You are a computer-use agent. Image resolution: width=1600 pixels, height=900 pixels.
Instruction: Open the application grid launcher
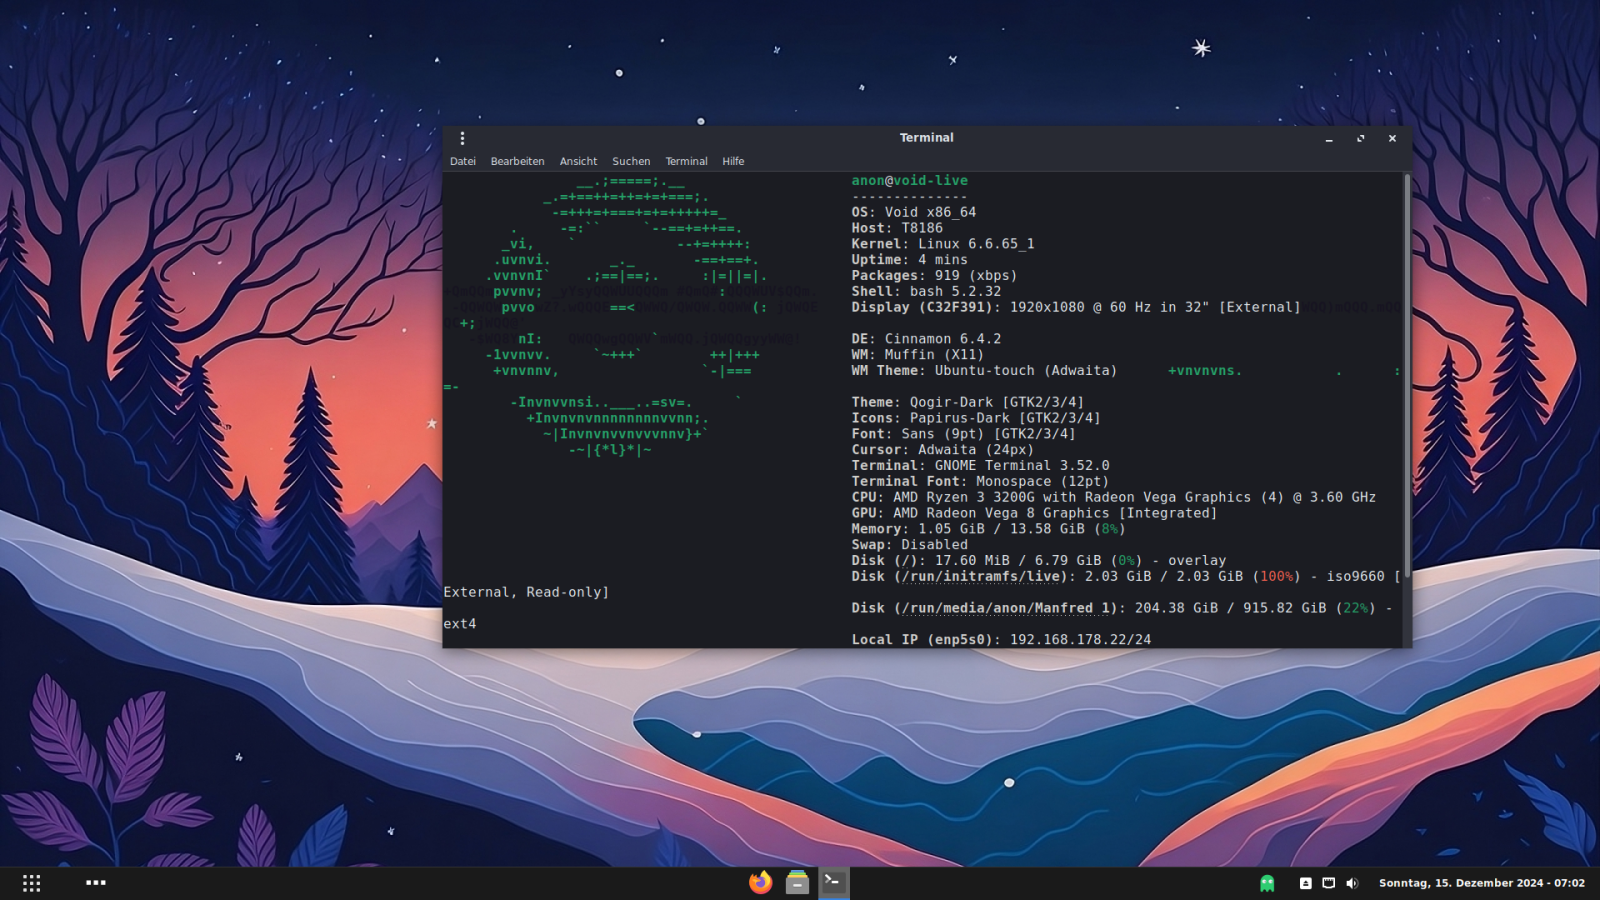(x=32, y=883)
